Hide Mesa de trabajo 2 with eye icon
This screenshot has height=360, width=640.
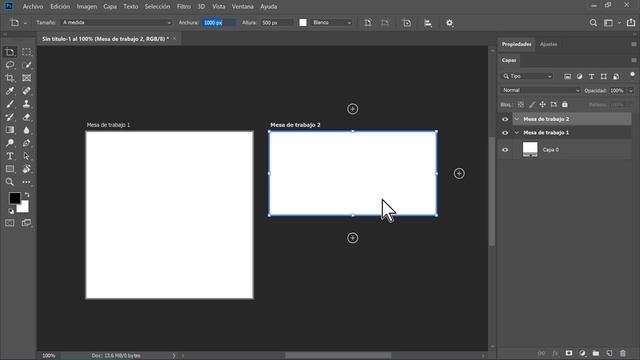(505, 119)
